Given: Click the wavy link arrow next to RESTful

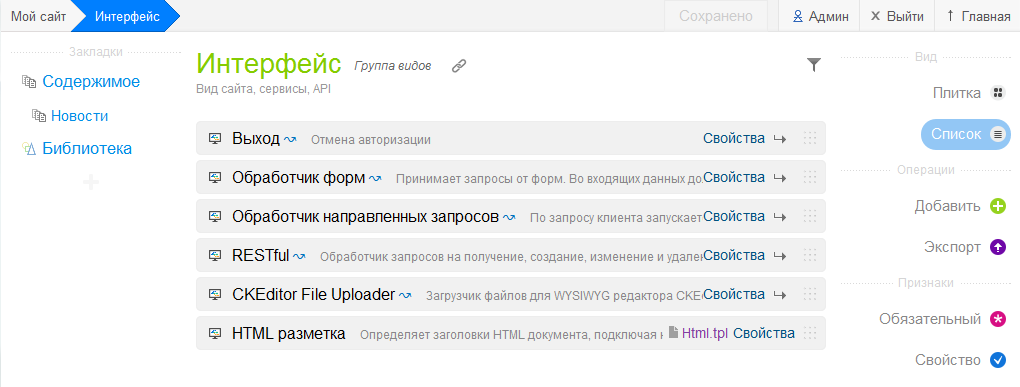Looking at the screenshot, I should (299, 256).
